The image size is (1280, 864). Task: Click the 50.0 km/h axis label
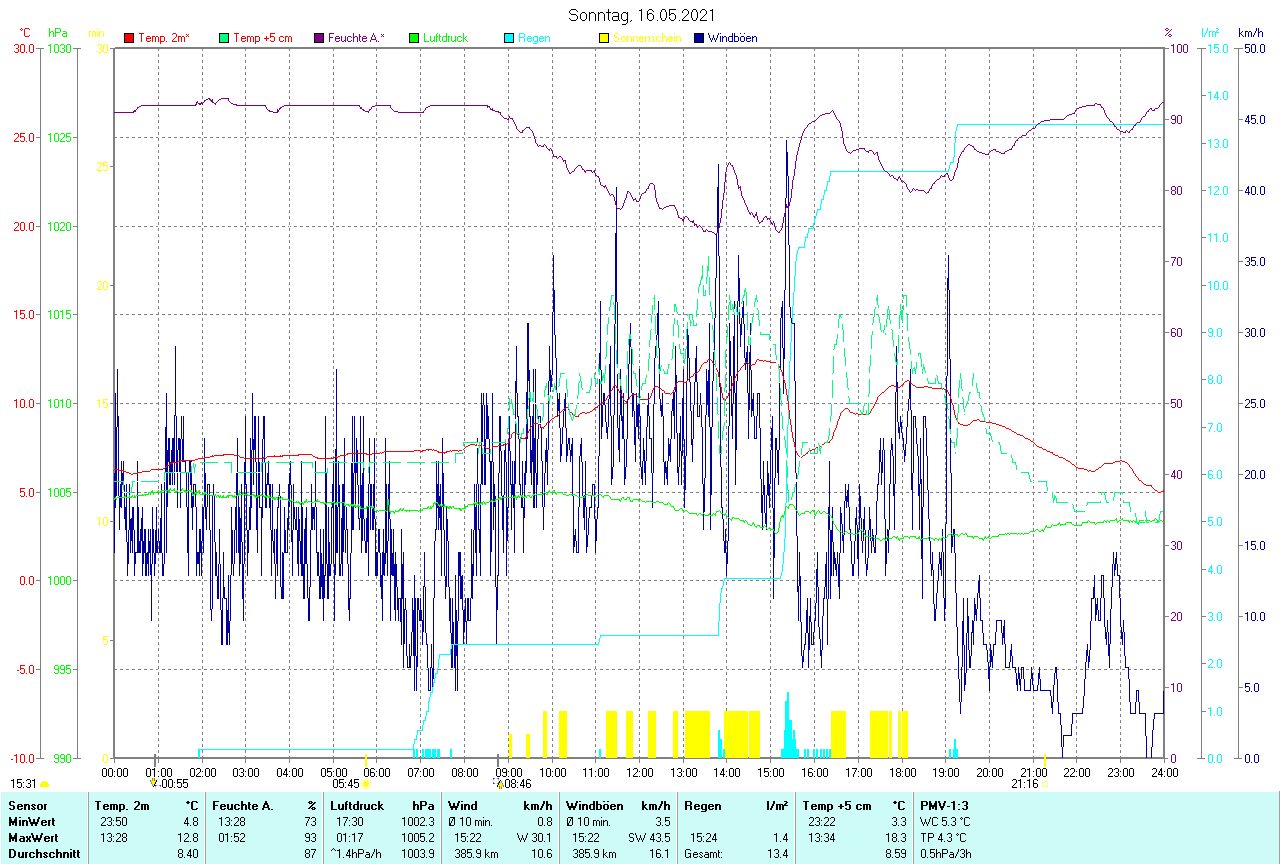1253,49
